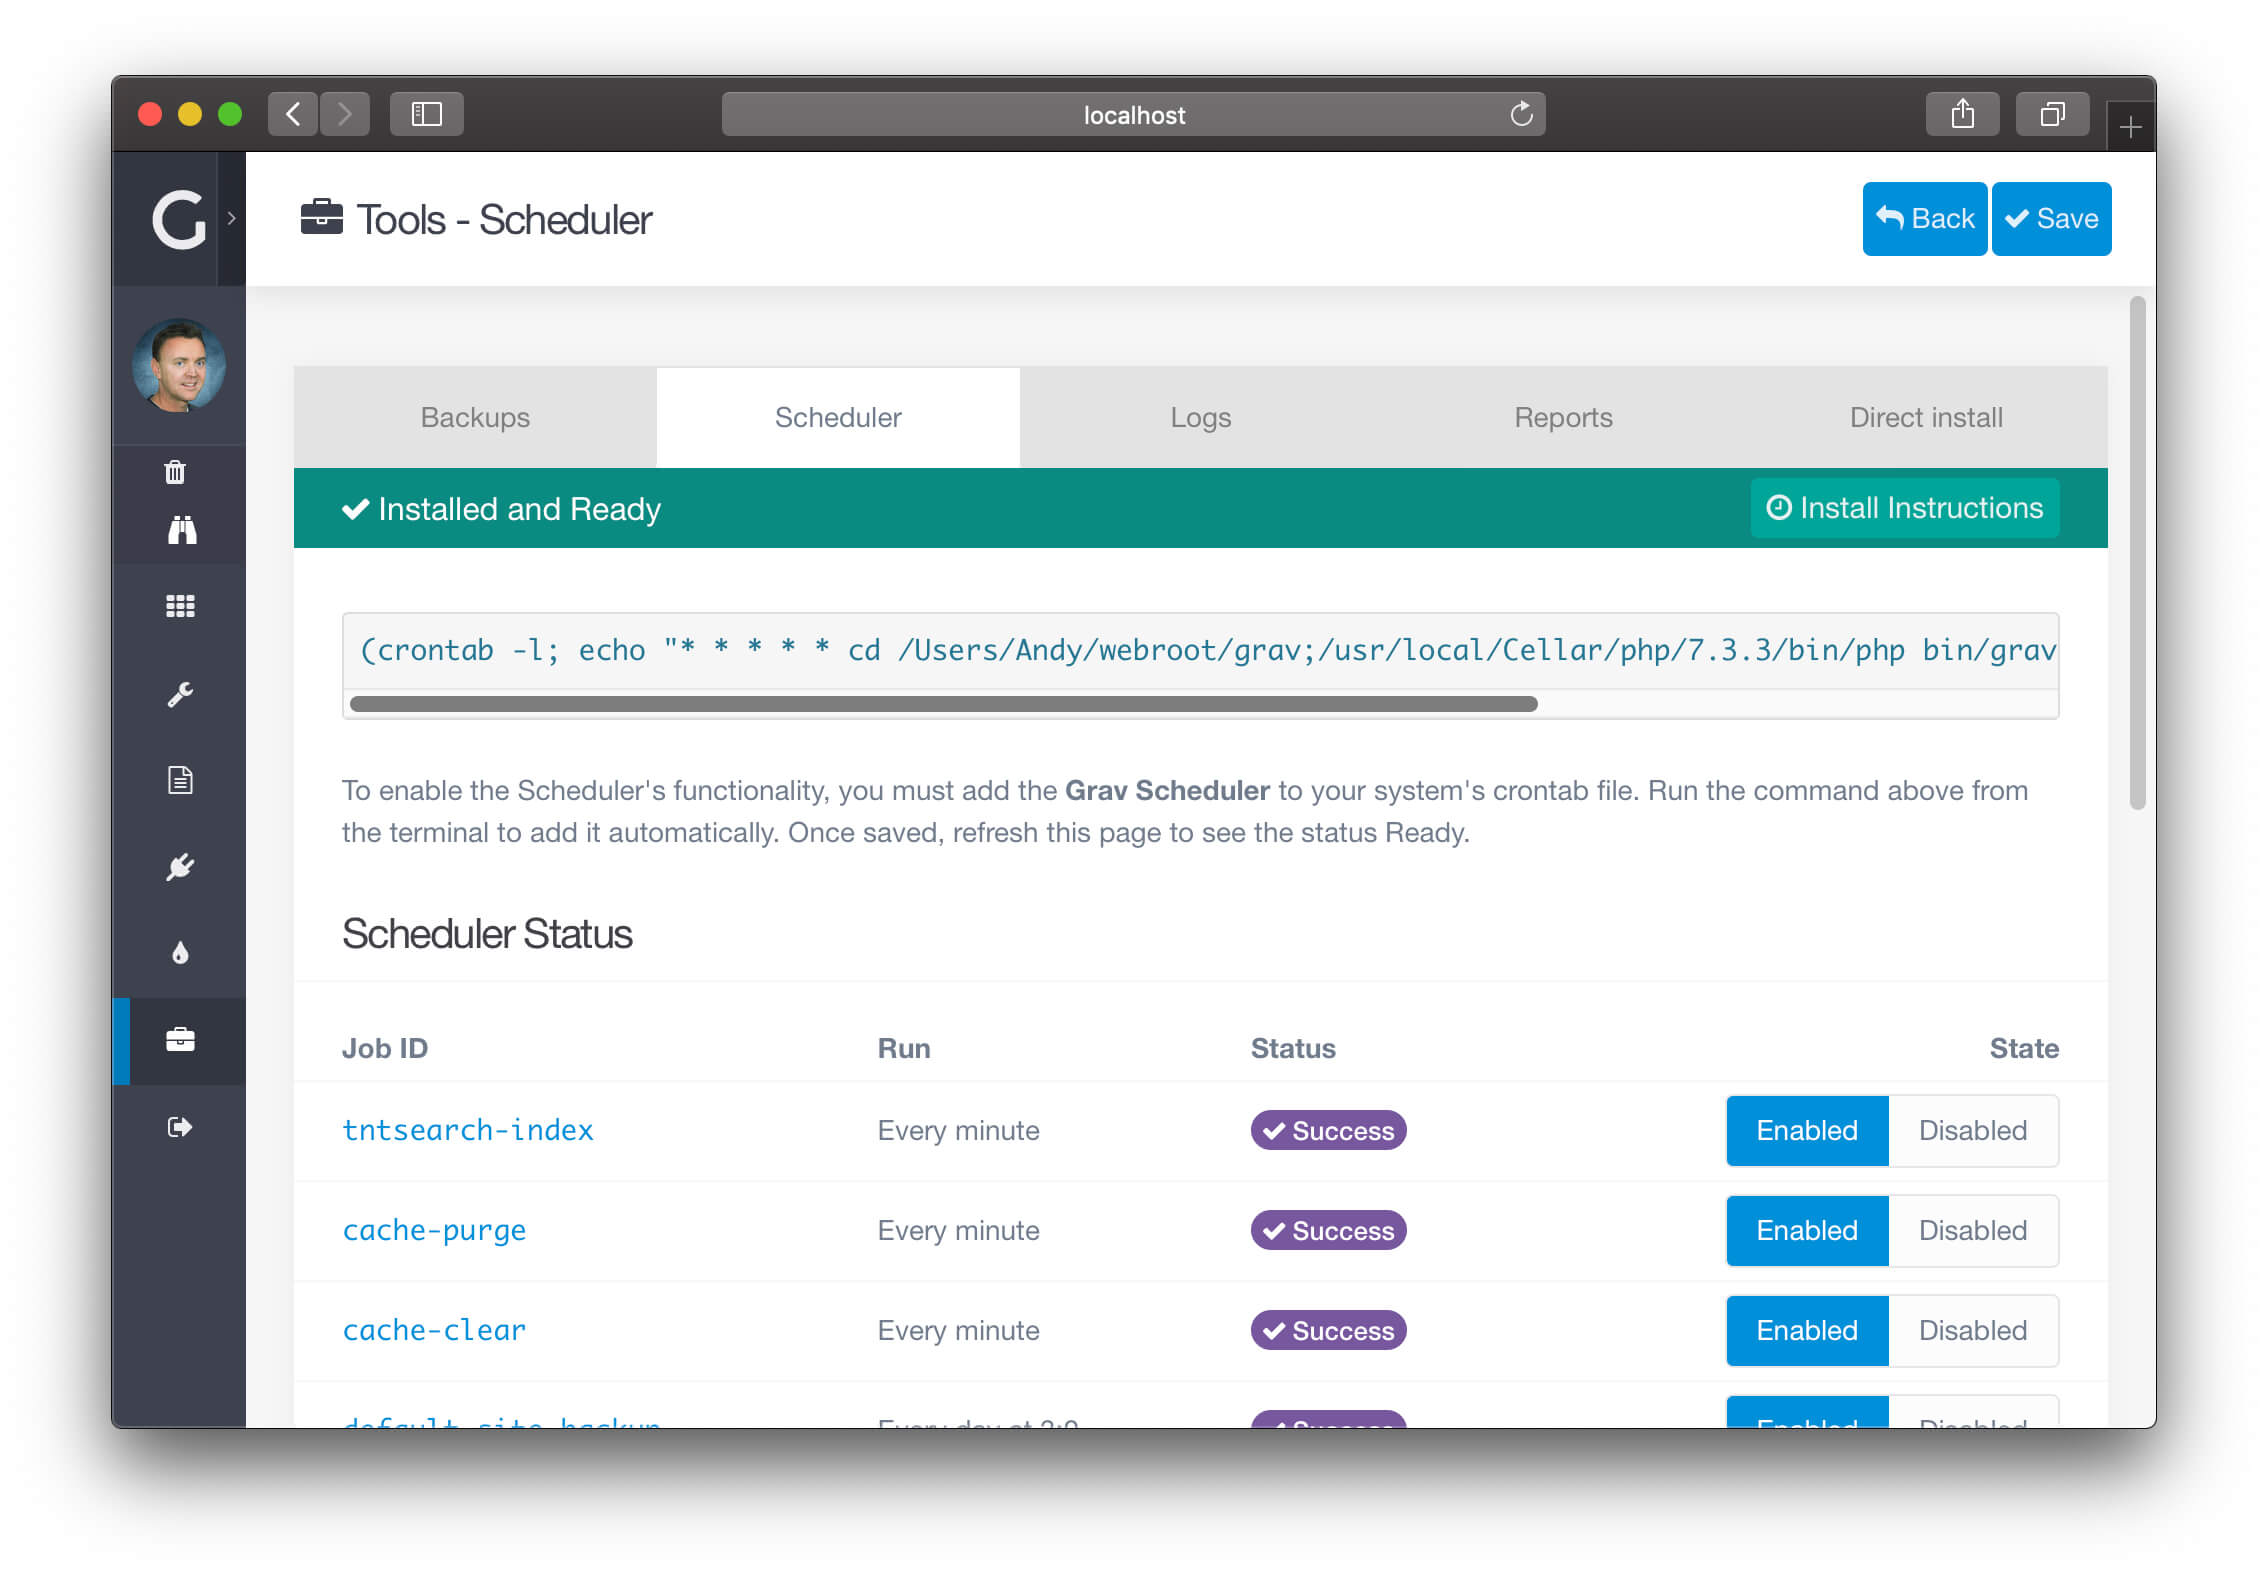Viewport: 2268px width, 1576px height.
Task: Disable the cache-purge scheduler job
Action: [1972, 1231]
